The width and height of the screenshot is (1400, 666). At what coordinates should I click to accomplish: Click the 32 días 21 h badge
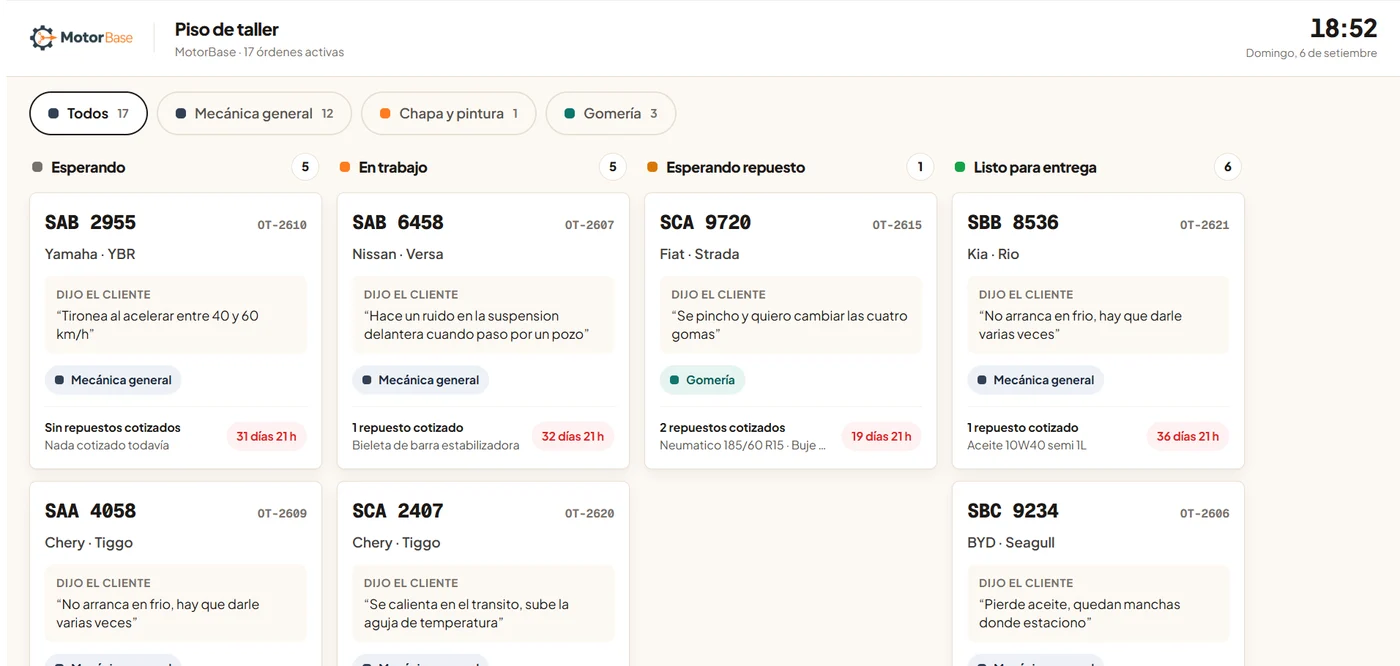pyautogui.click(x=573, y=436)
